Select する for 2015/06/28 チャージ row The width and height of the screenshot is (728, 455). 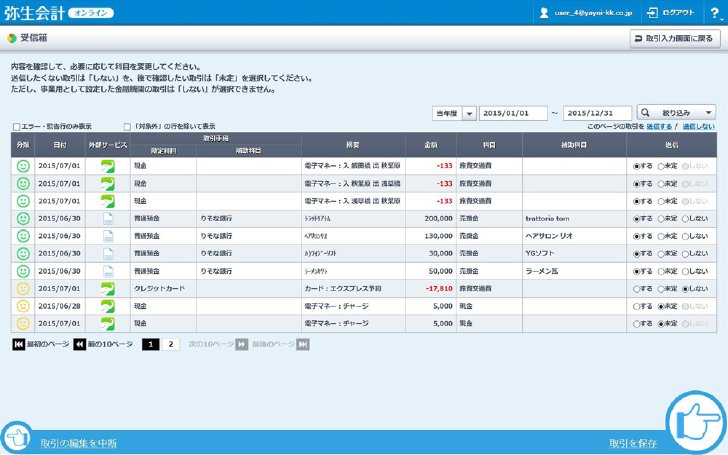[x=637, y=306]
